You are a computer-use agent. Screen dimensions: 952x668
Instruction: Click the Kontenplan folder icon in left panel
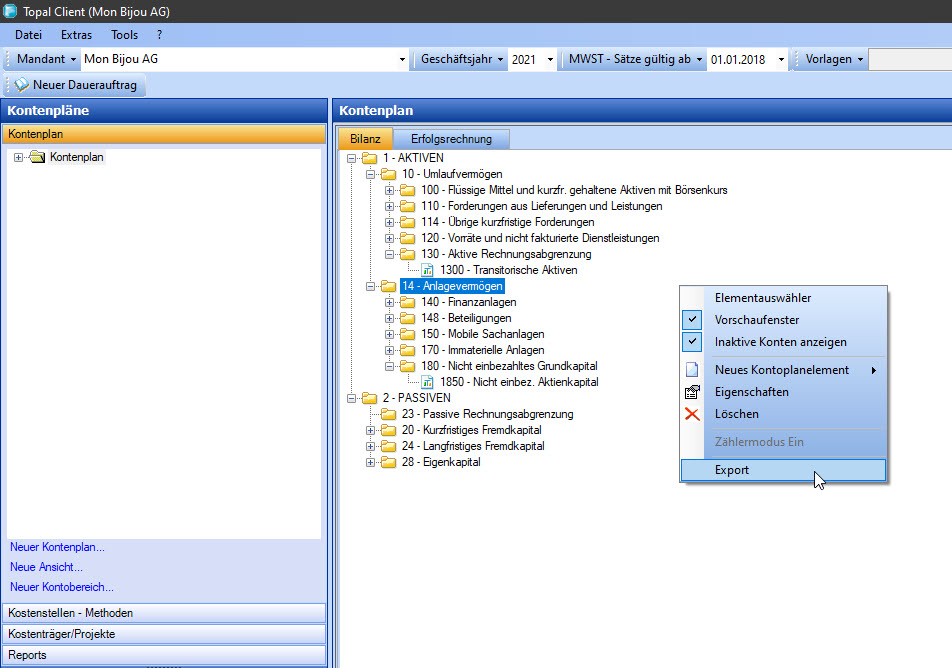pos(38,157)
